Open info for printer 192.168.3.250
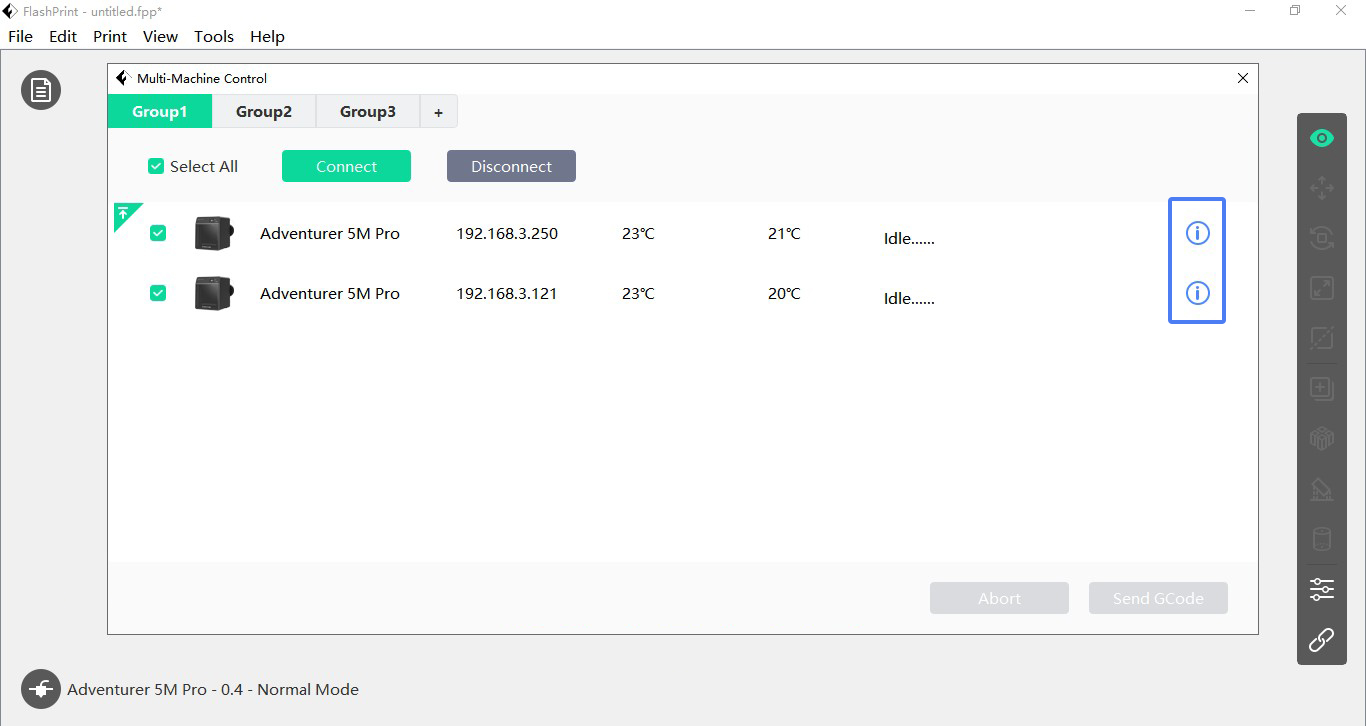This screenshot has width=1366, height=726. point(1197,233)
